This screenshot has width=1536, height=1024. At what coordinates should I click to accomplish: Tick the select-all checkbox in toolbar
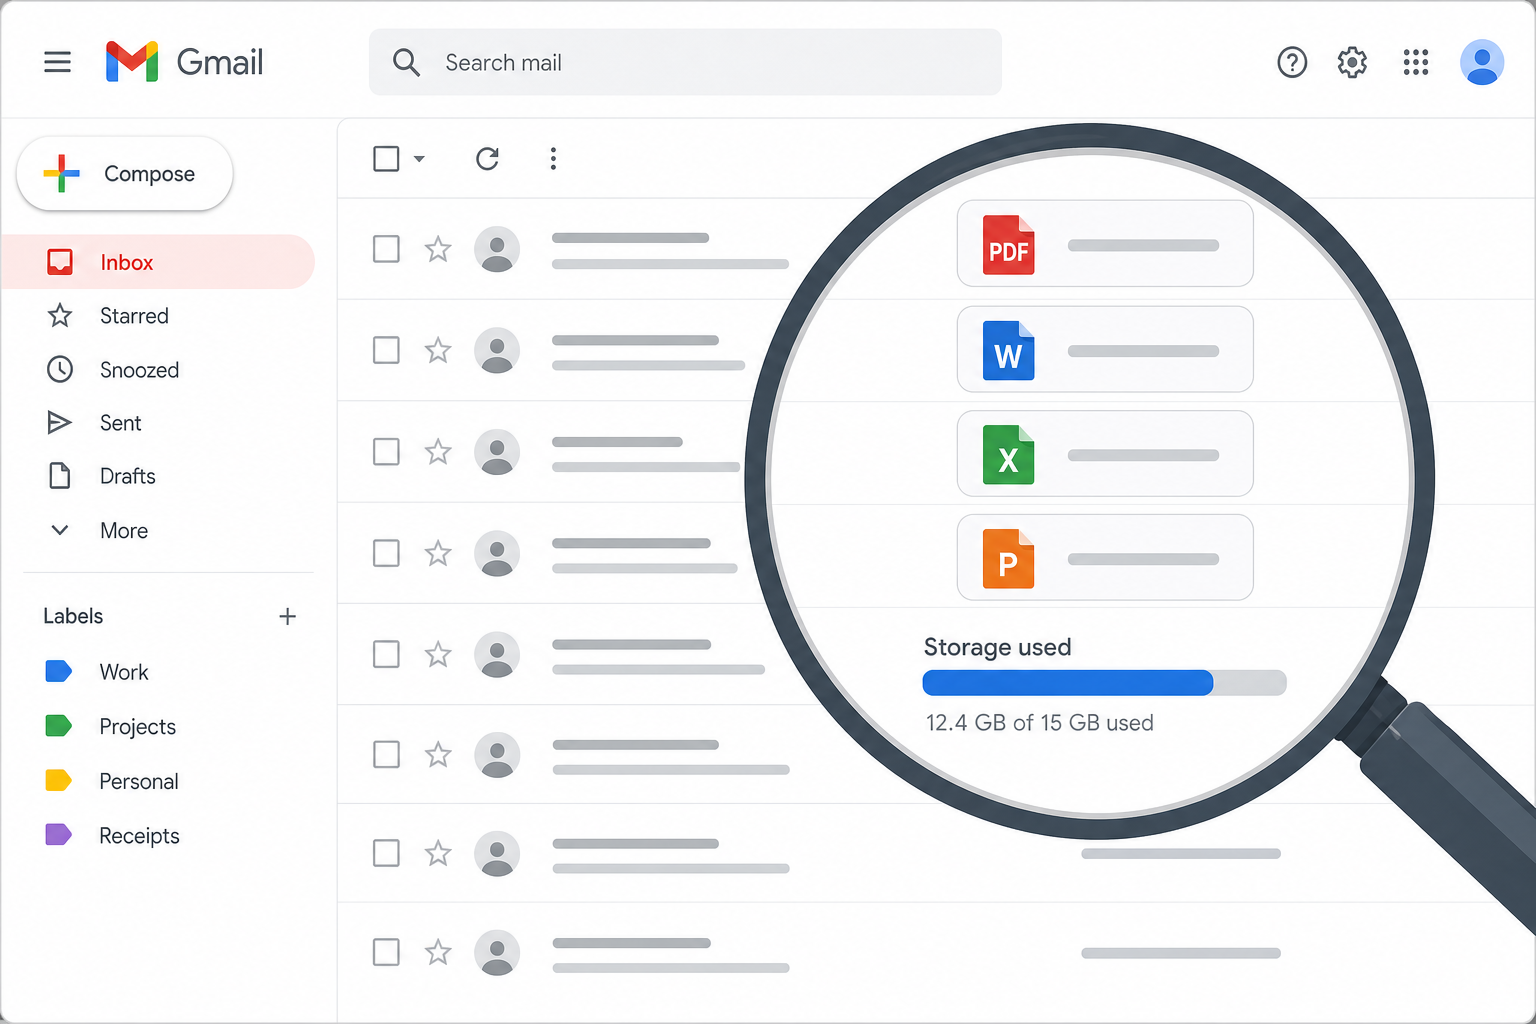coord(386,158)
